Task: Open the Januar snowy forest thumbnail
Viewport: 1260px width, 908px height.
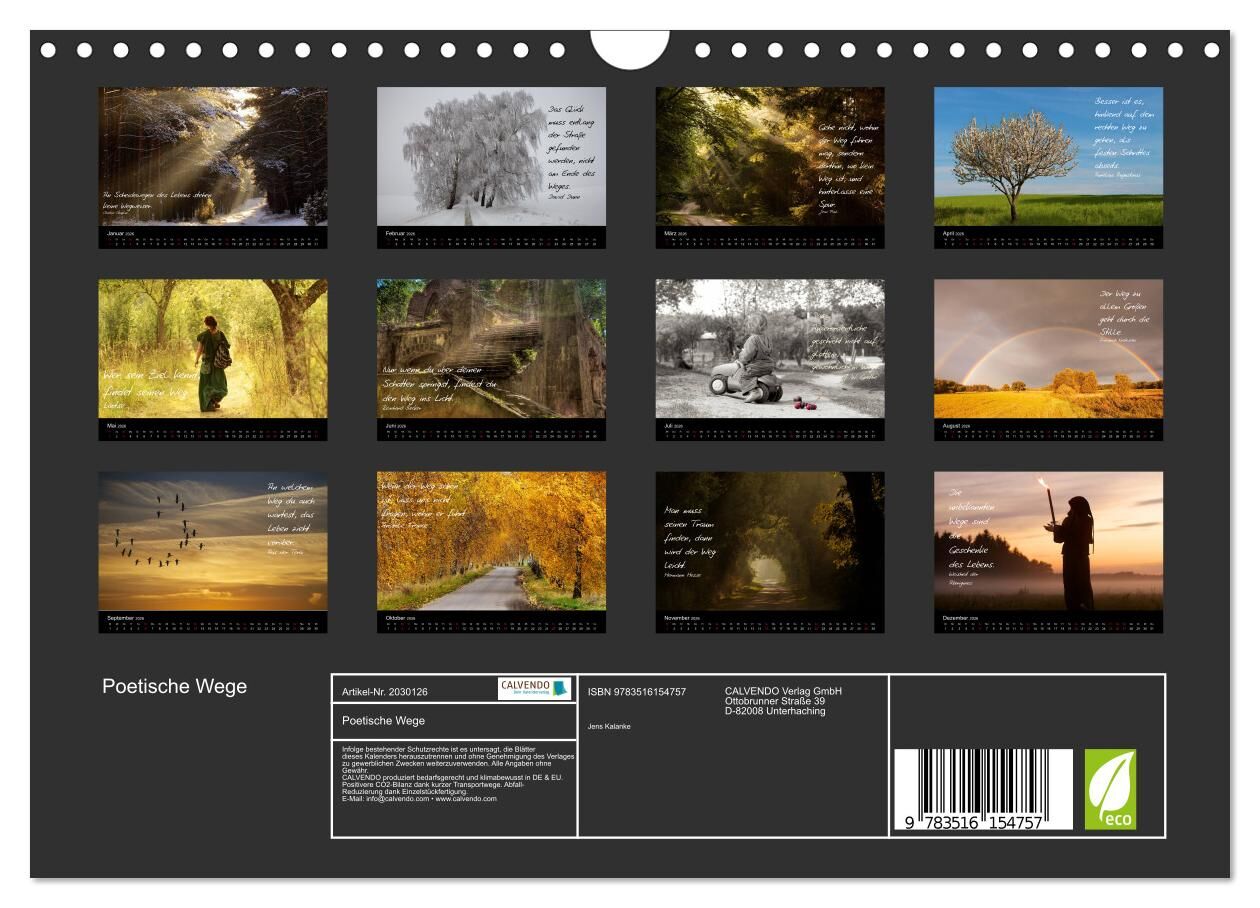Action: pyautogui.click(x=213, y=157)
